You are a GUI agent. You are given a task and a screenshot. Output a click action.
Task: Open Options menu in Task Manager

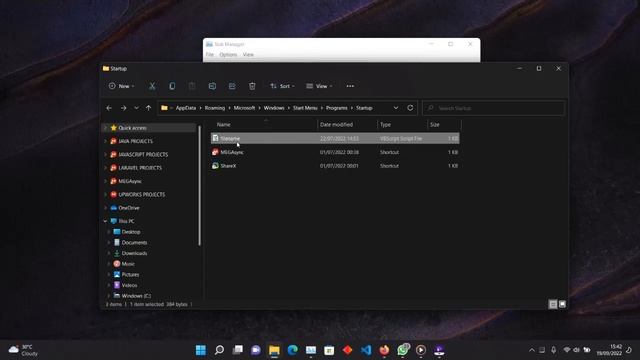point(228,55)
